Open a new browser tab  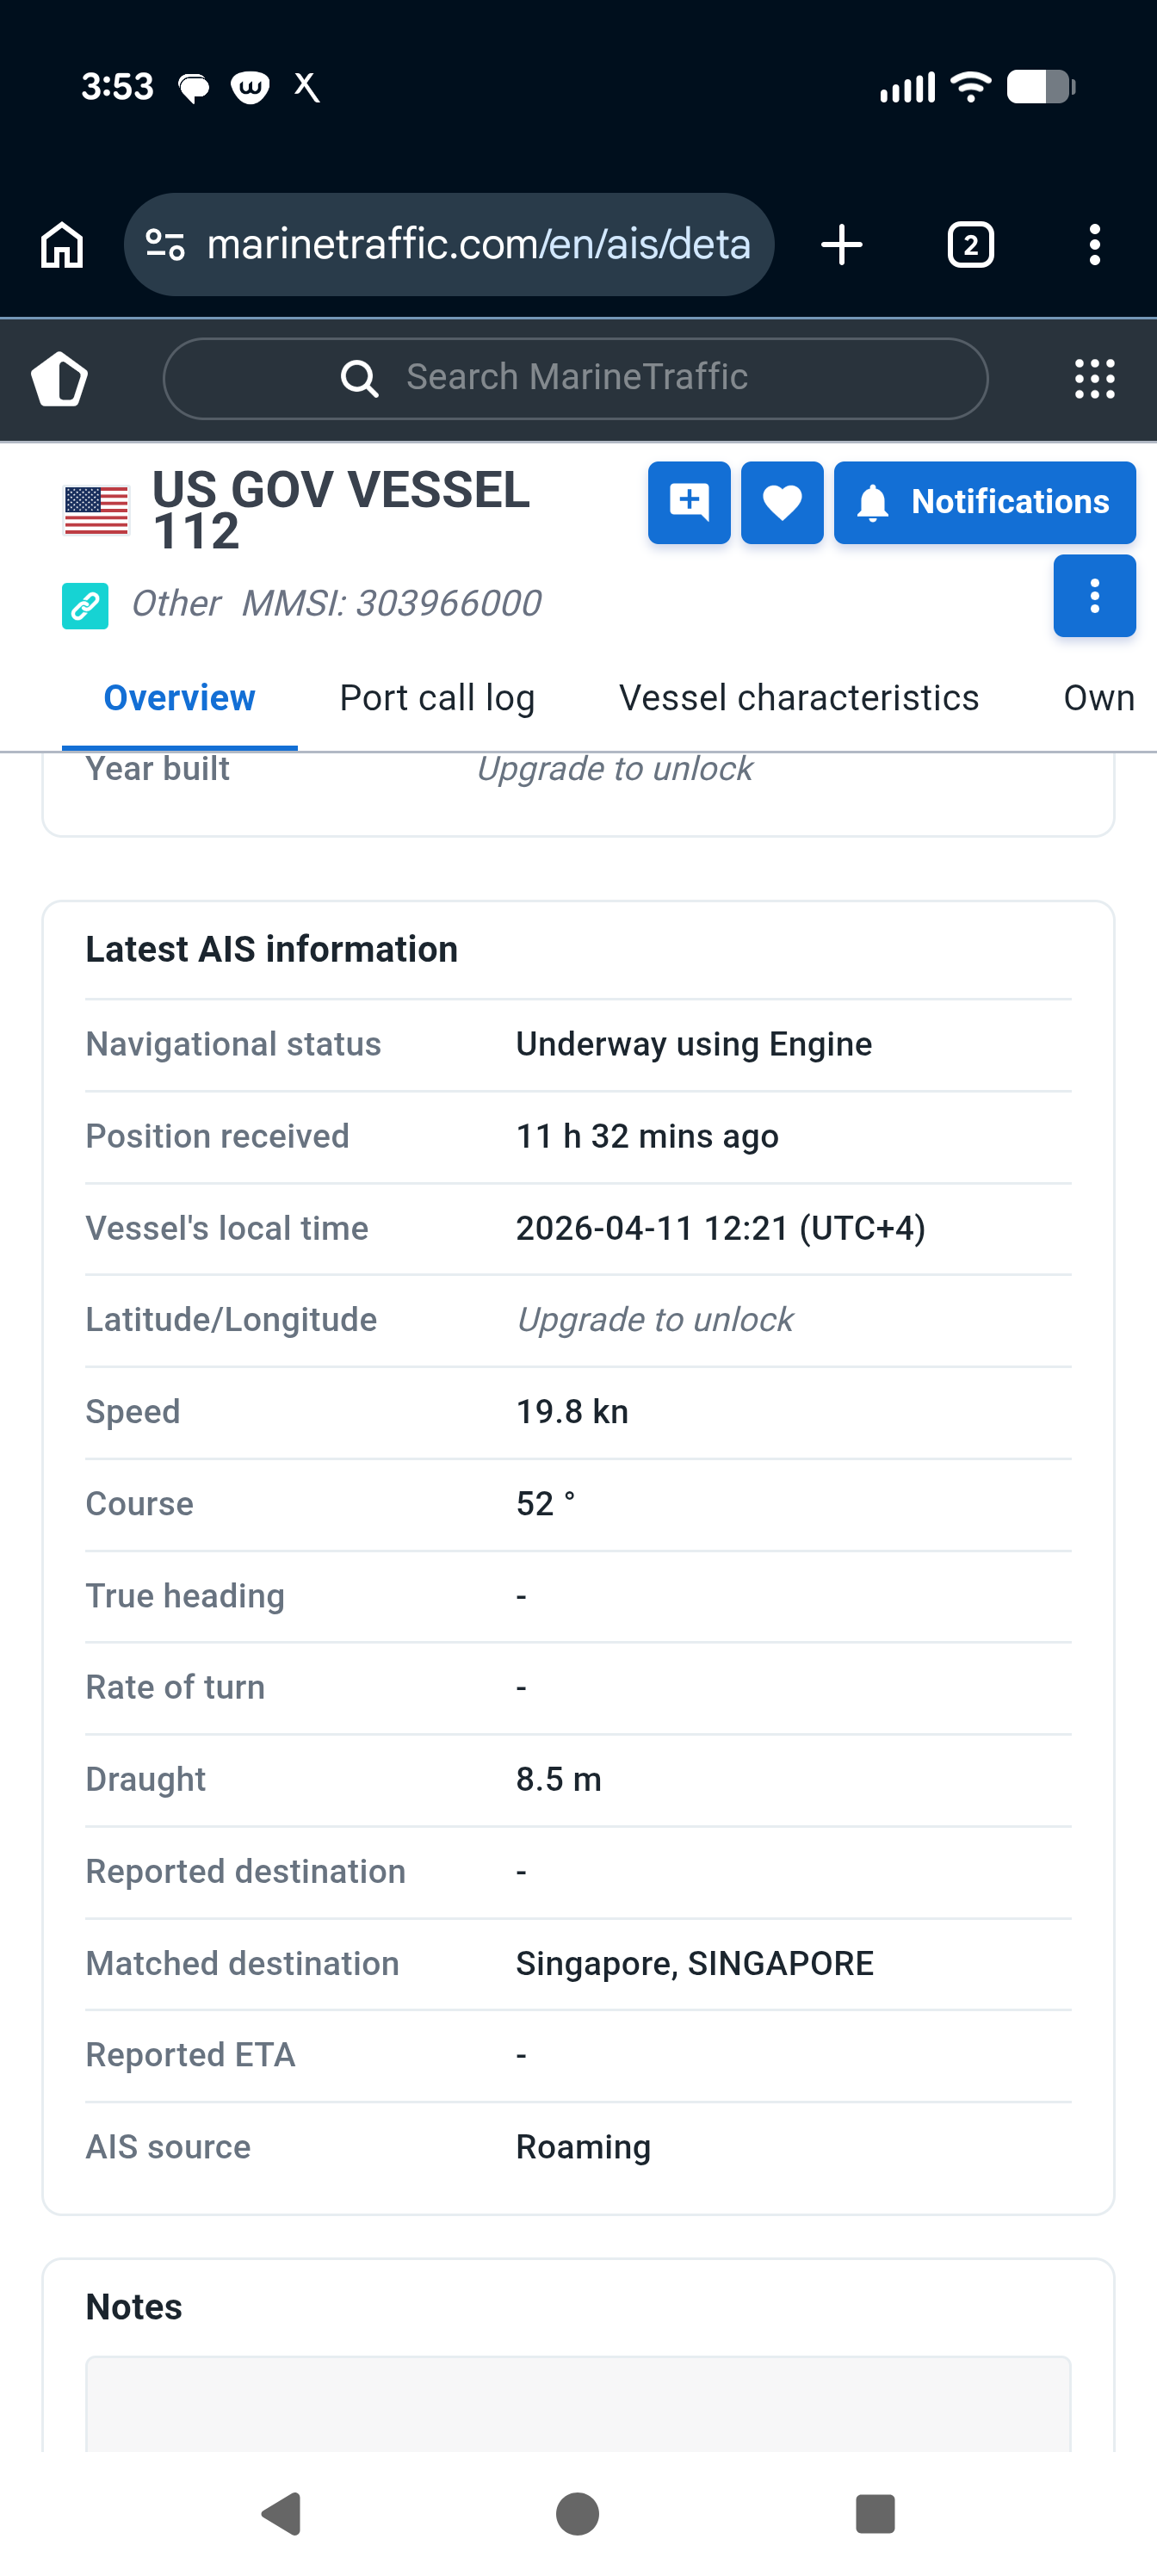click(x=841, y=245)
